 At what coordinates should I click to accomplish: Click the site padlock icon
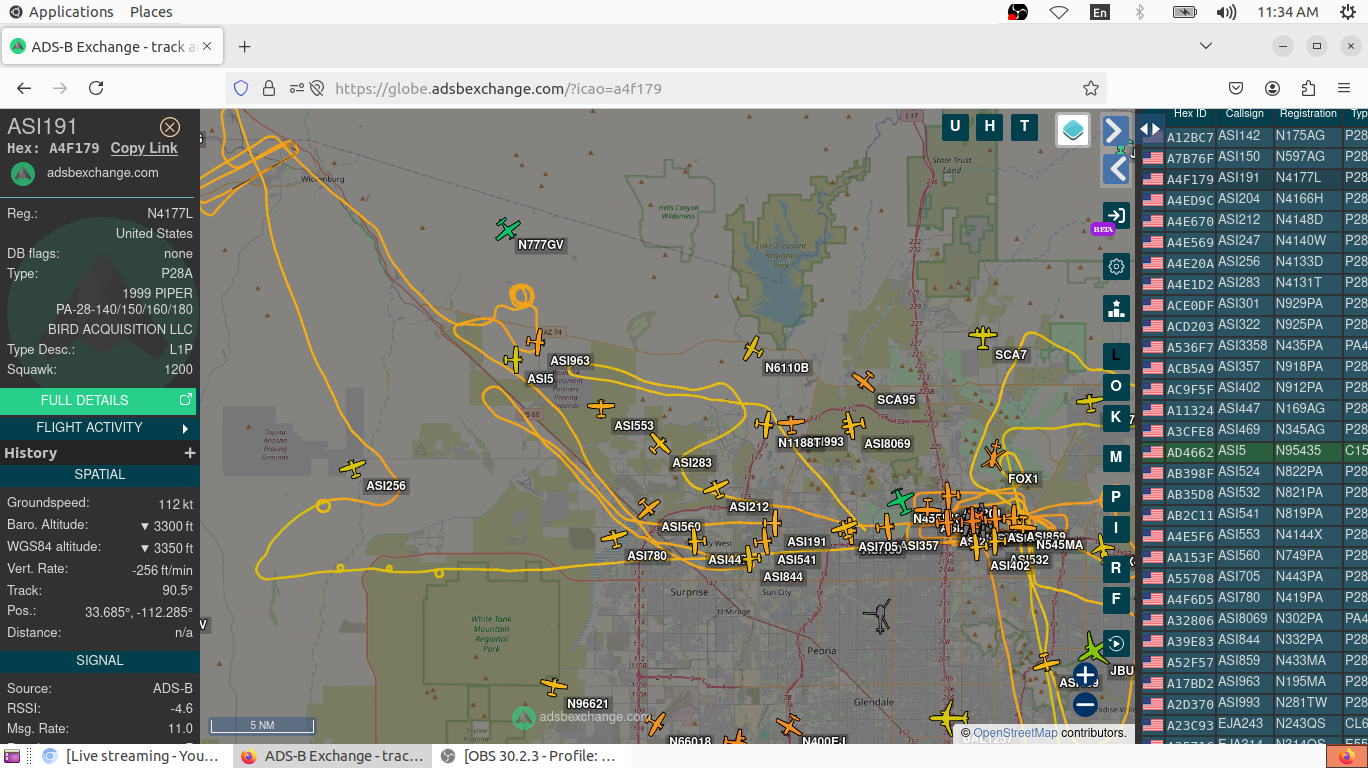(x=268, y=88)
